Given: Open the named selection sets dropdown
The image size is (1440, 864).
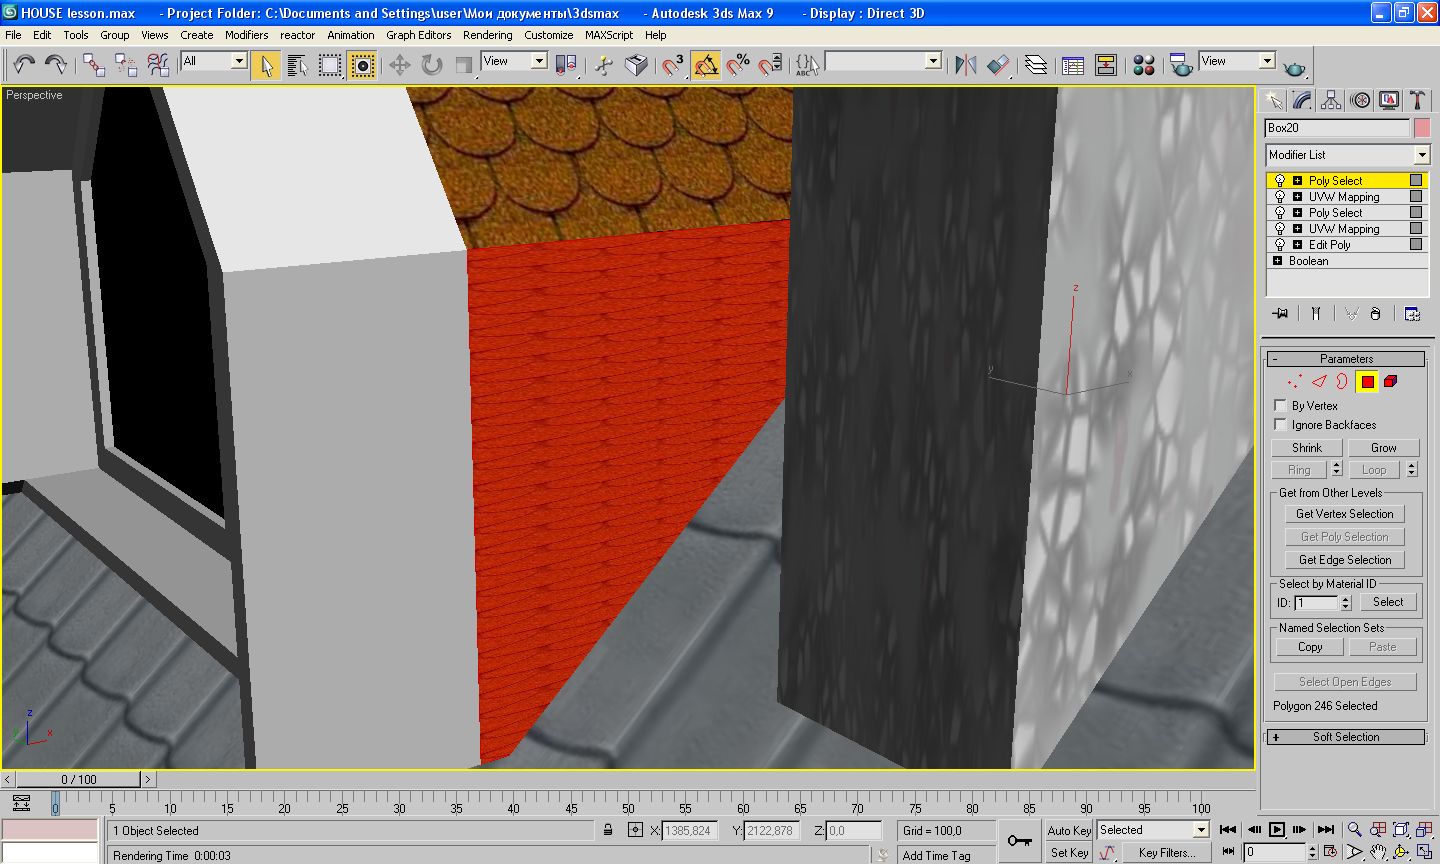Looking at the screenshot, I should click(x=883, y=61).
